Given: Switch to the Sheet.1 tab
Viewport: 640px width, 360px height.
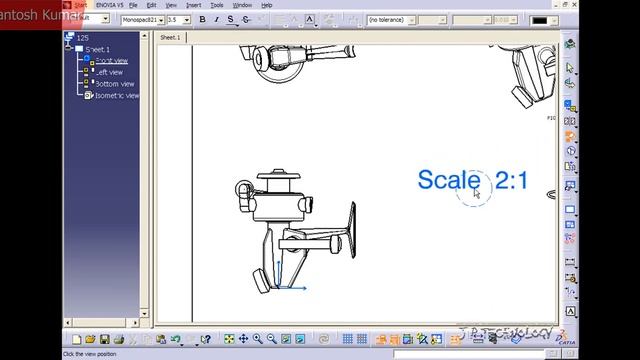Looking at the screenshot, I should (x=170, y=38).
